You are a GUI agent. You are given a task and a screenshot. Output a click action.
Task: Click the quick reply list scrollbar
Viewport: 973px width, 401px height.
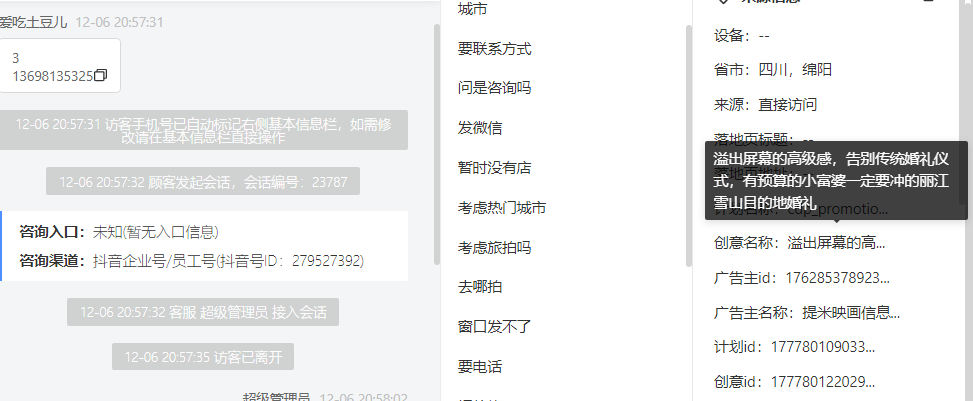[x=688, y=146]
